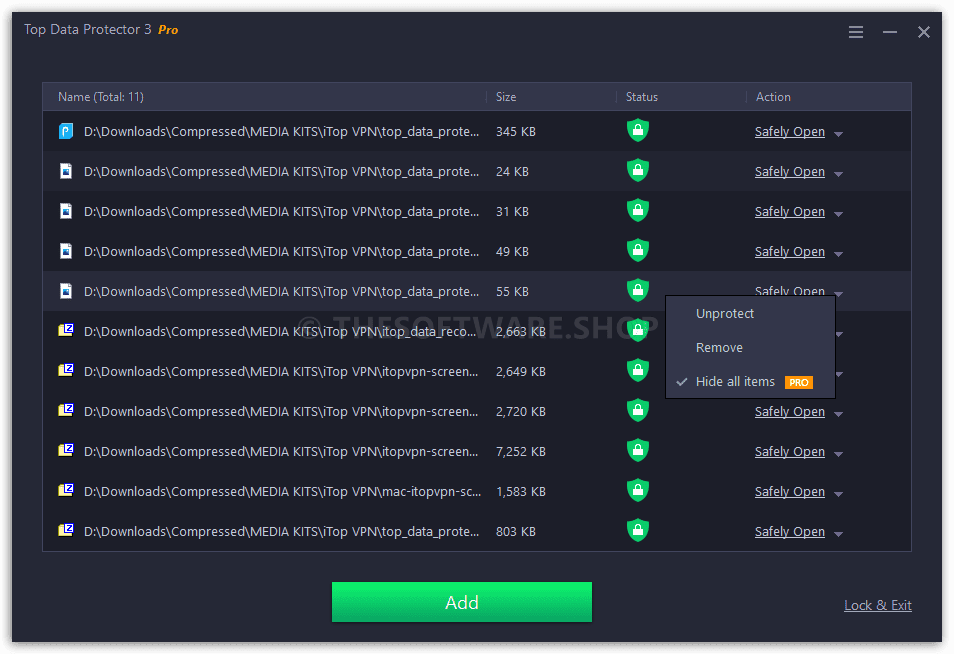Click the file icon of the 24 KB item
The width and height of the screenshot is (954, 654).
pyautogui.click(x=66, y=171)
